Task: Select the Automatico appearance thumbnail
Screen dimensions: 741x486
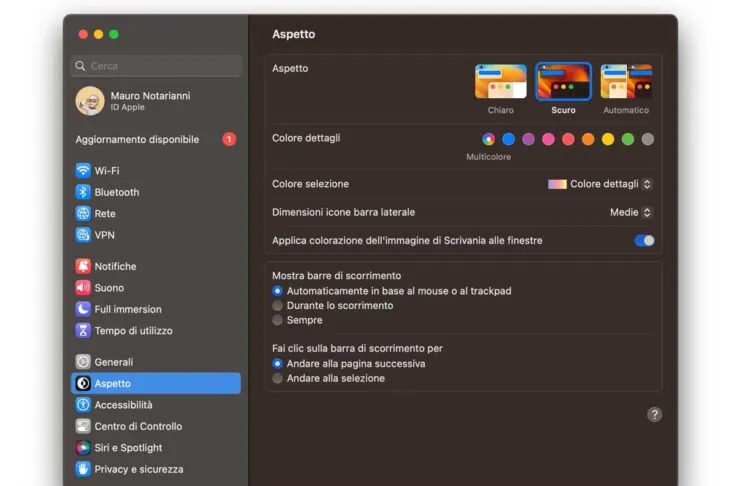Action: [x=626, y=81]
